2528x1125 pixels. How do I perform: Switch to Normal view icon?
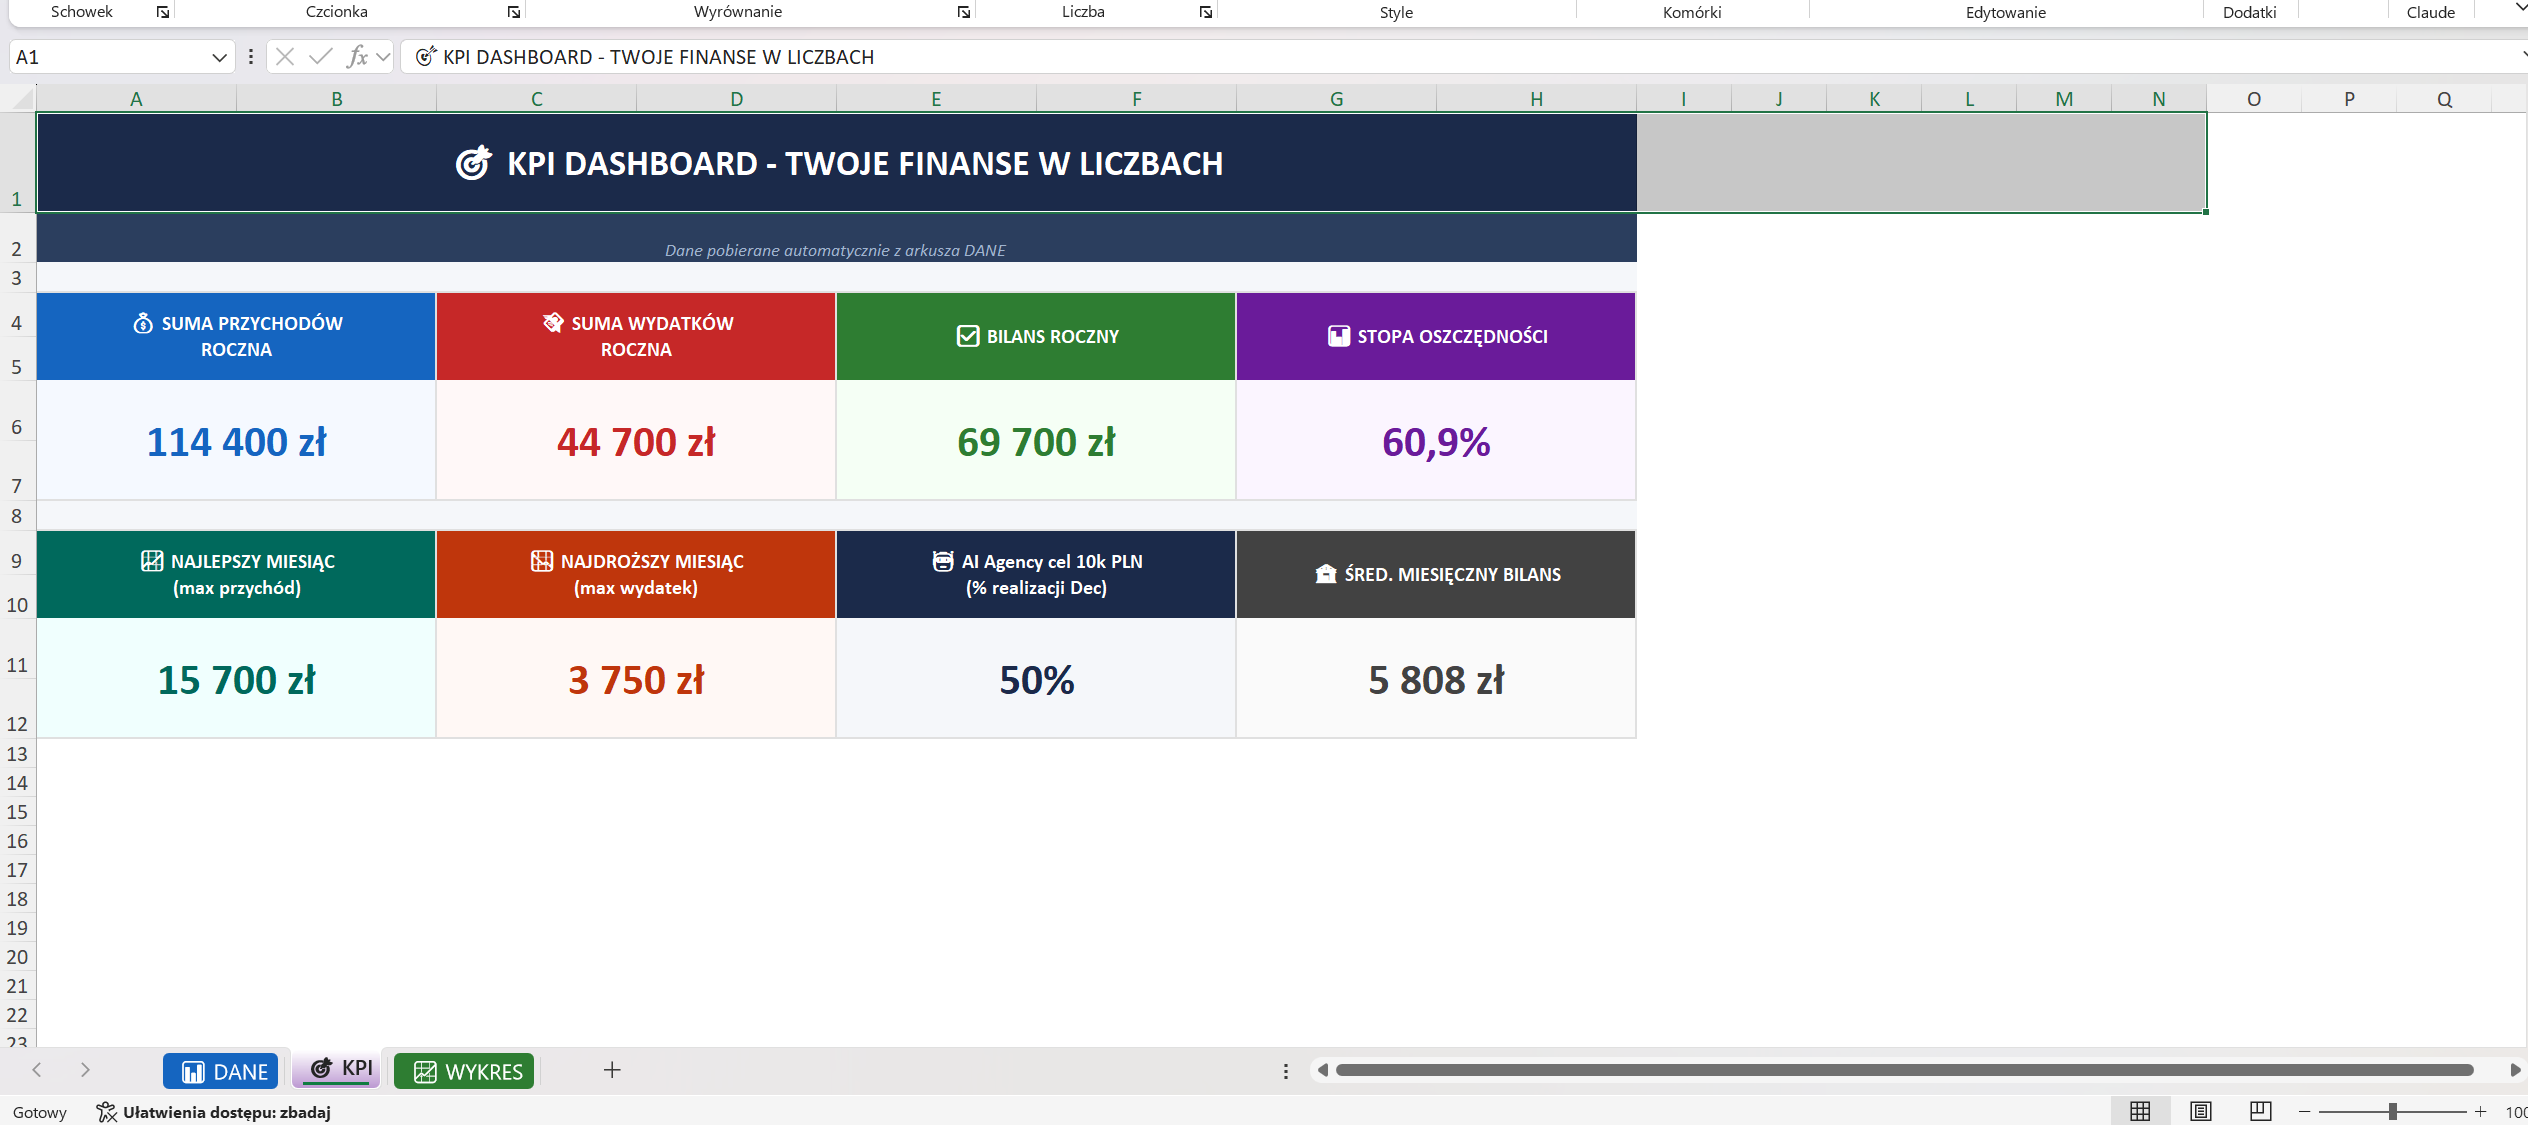click(x=2140, y=1111)
